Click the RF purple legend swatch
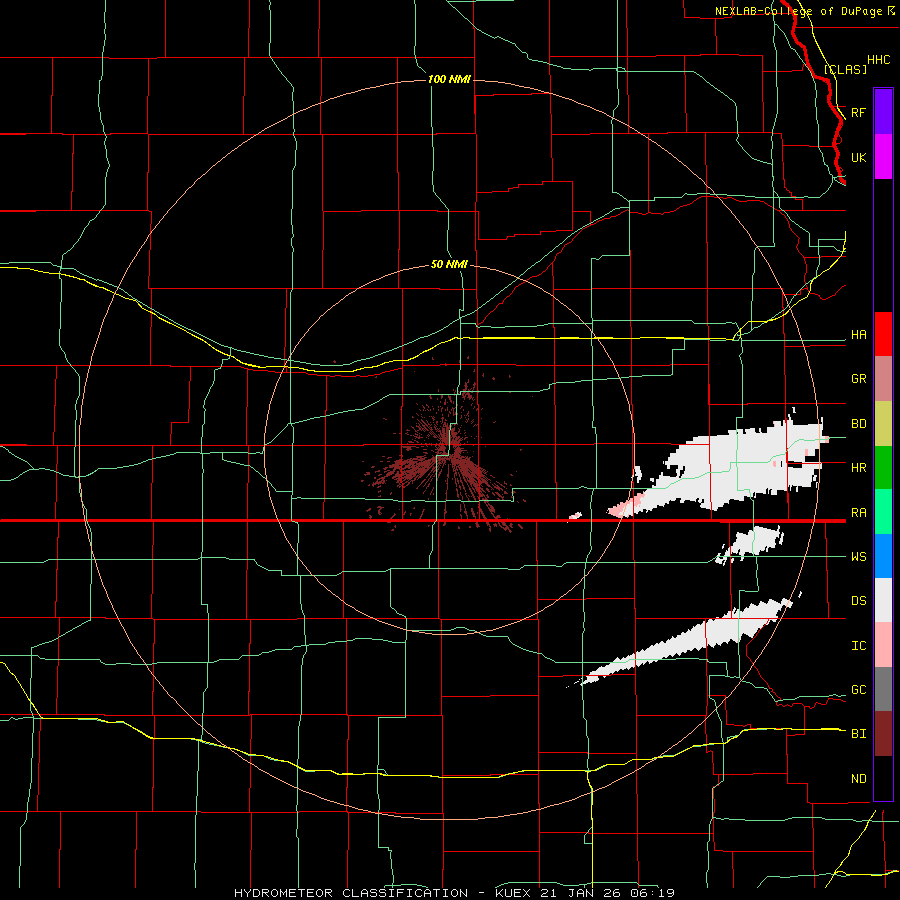The image size is (900, 900). (883, 112)
